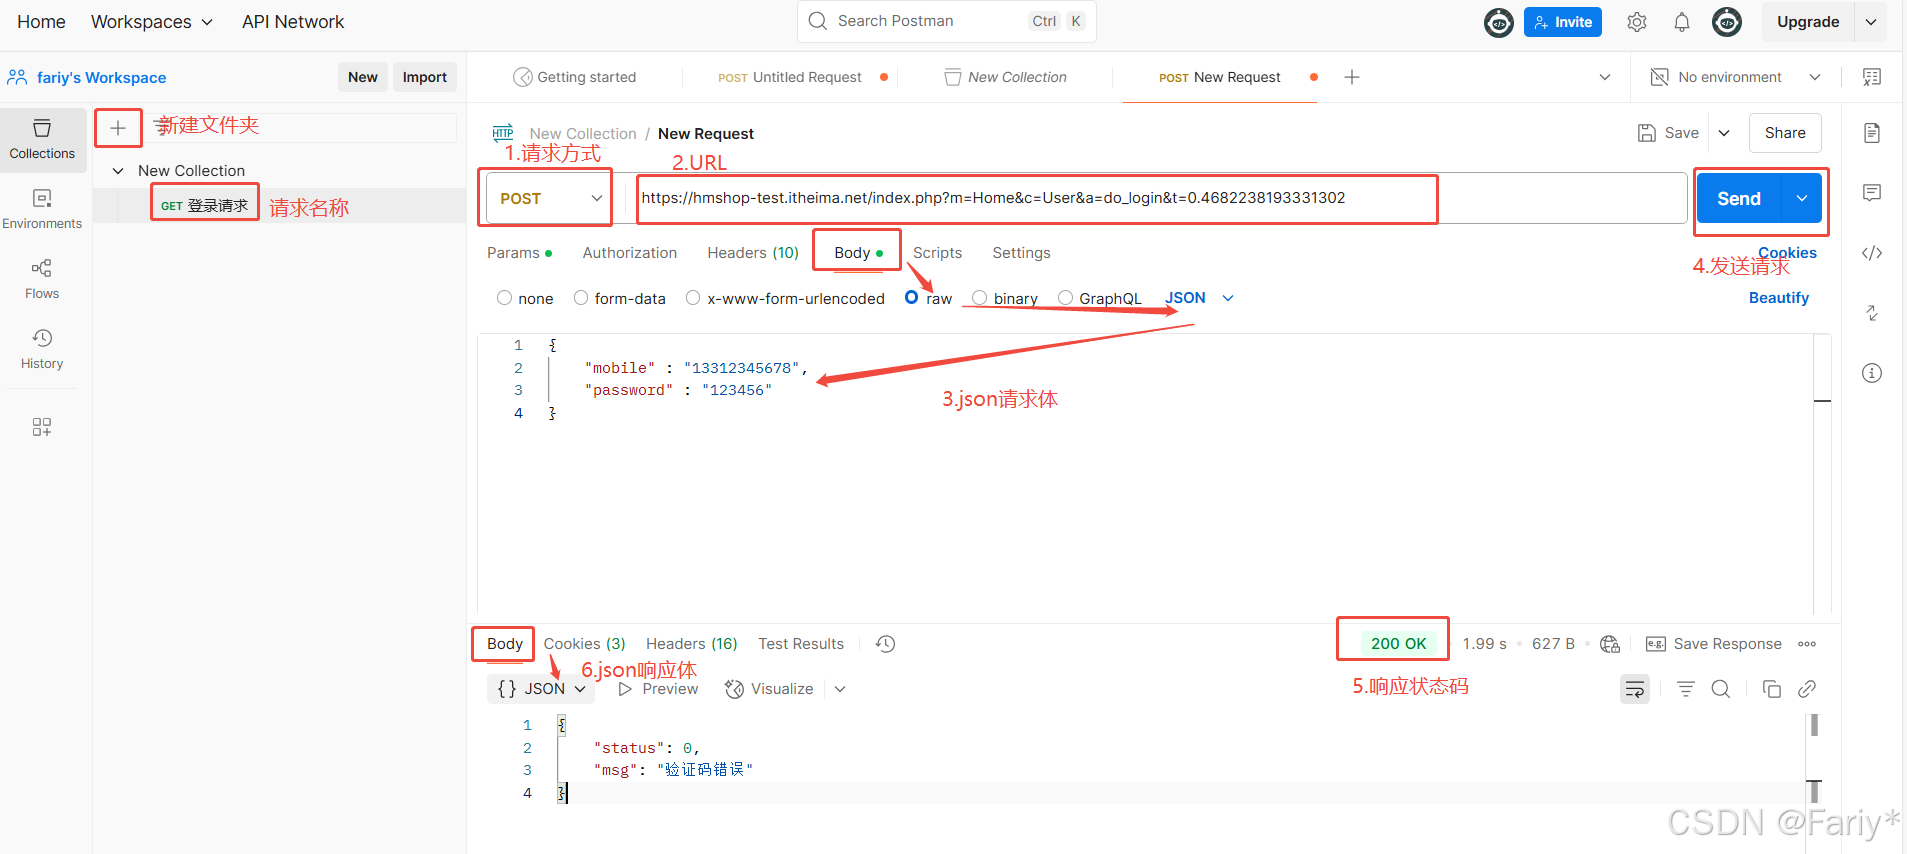Open the response Cookies (3) tab
The width and height of the screenshot is (1907, 854).
tap(584, 644)
